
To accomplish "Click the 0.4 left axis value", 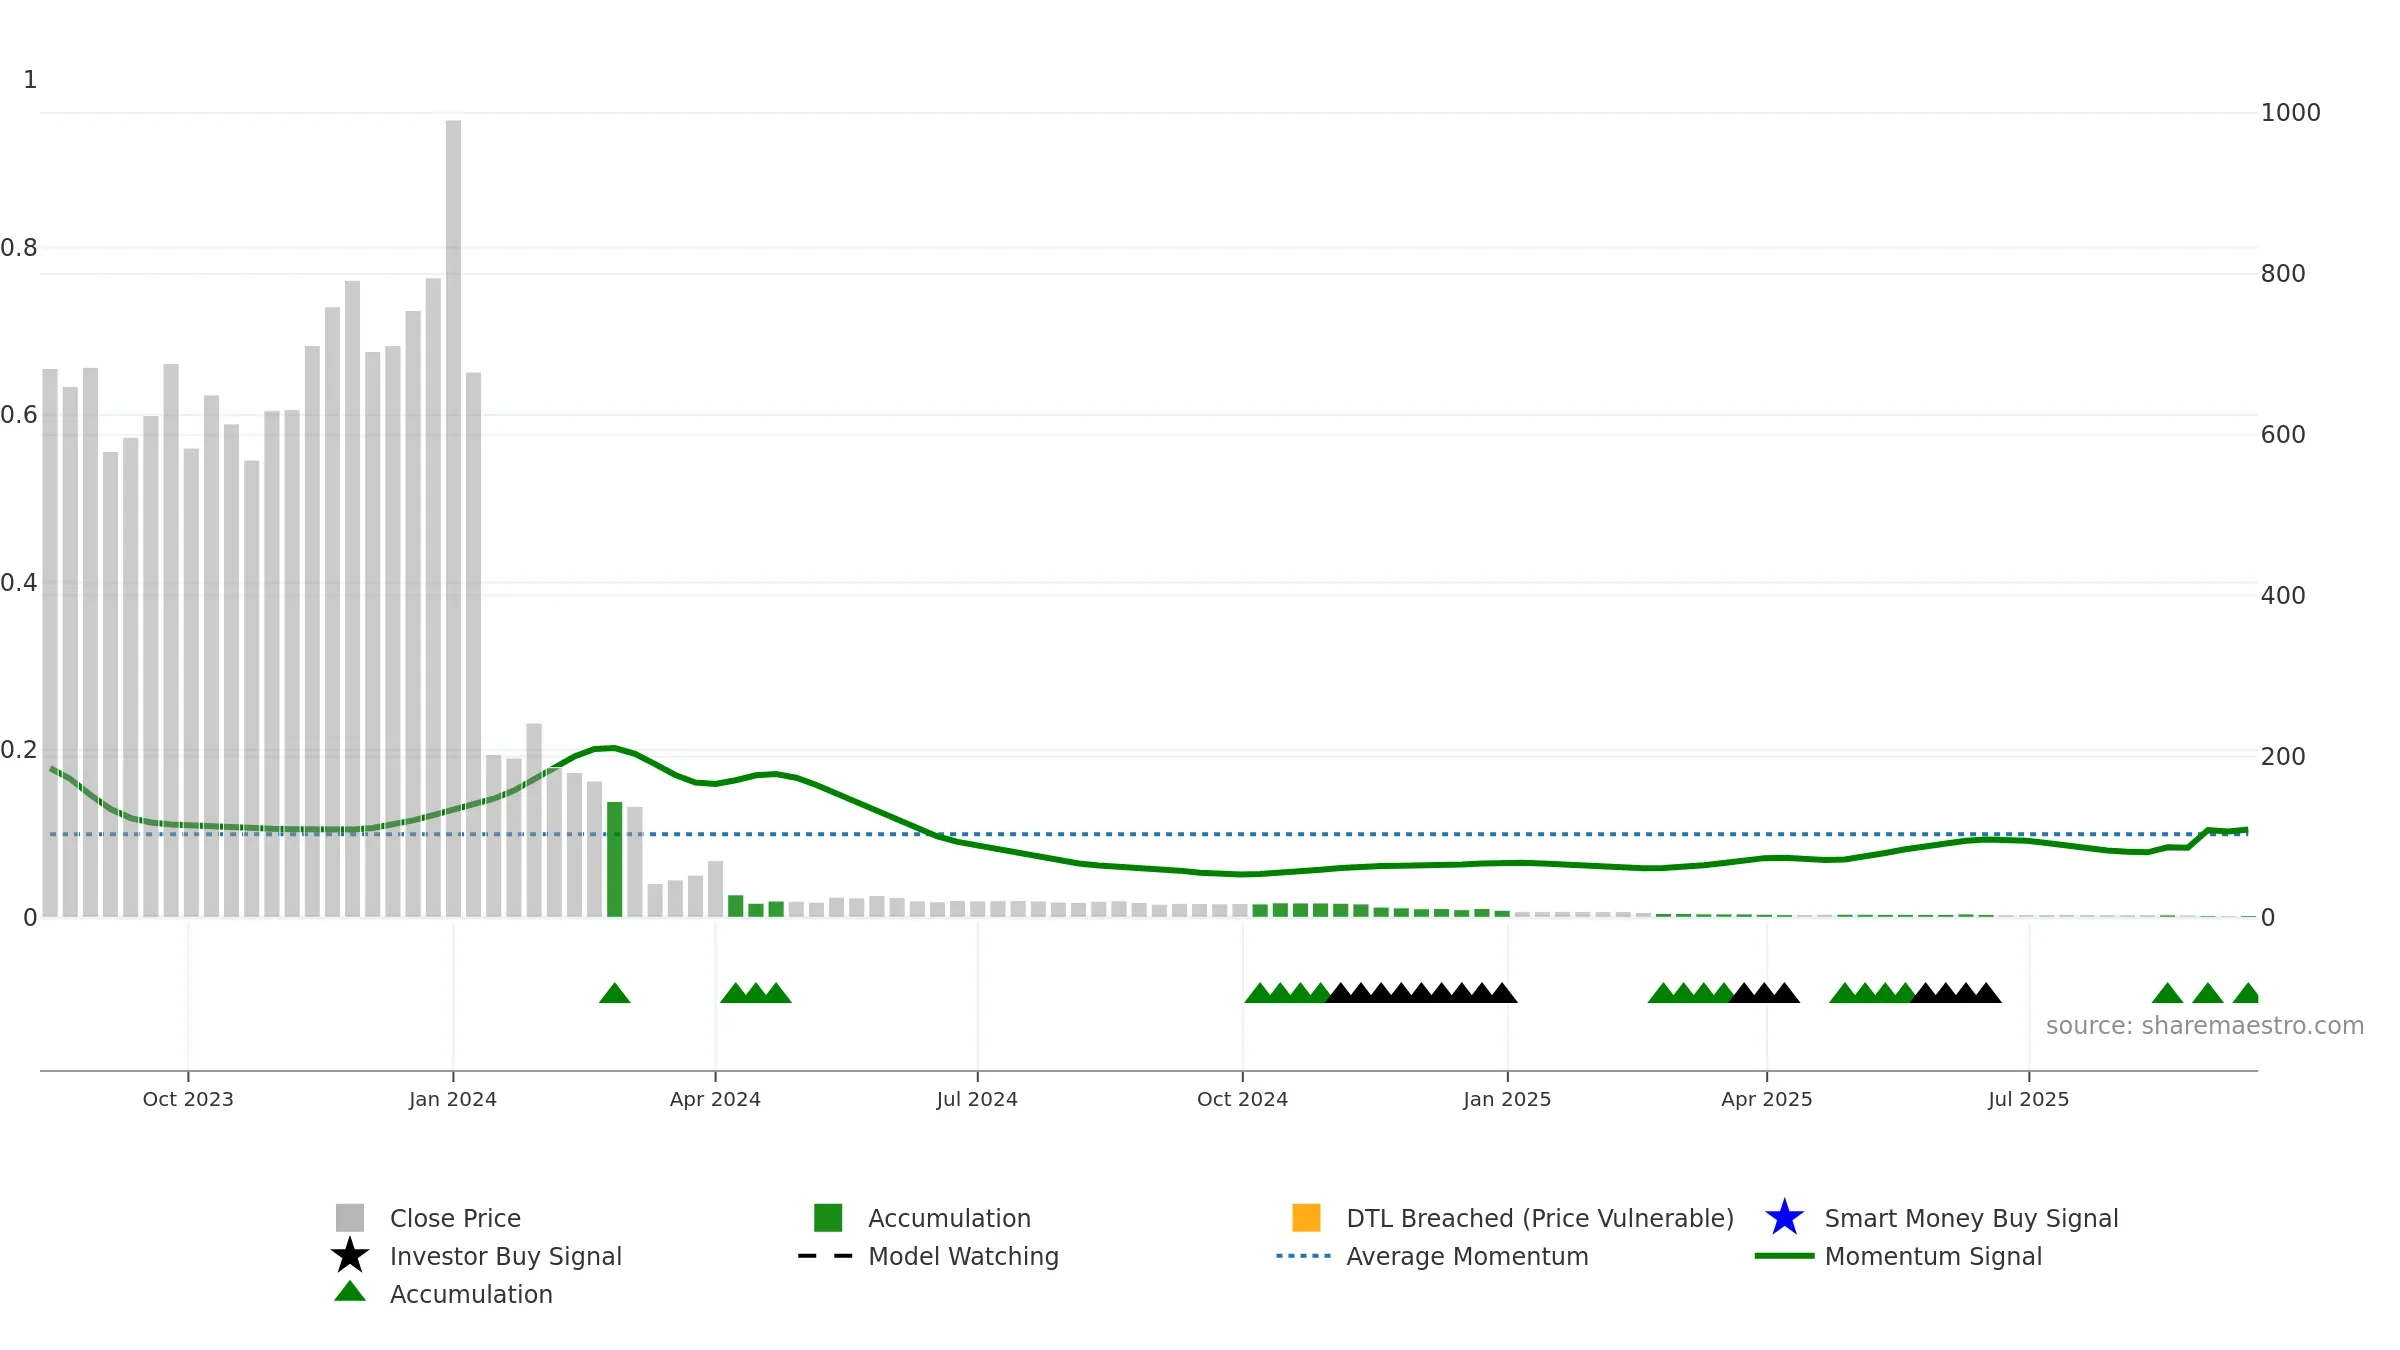I will pos(19,583).
